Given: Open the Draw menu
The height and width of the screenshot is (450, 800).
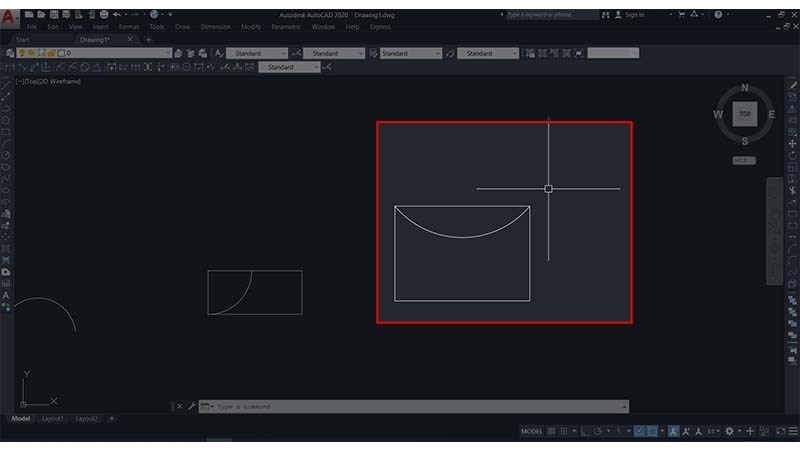Looking at the screenshot, I should (x=182, y=27).
